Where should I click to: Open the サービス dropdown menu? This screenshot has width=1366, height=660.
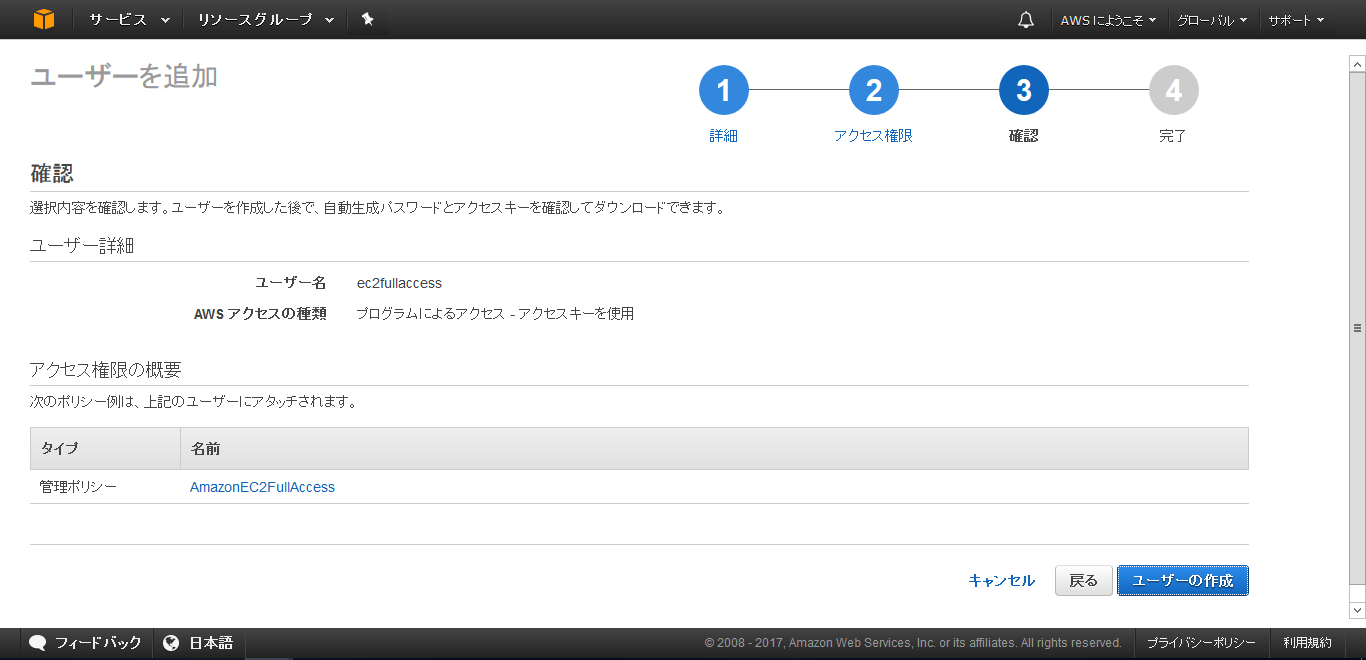click(129, 19)
